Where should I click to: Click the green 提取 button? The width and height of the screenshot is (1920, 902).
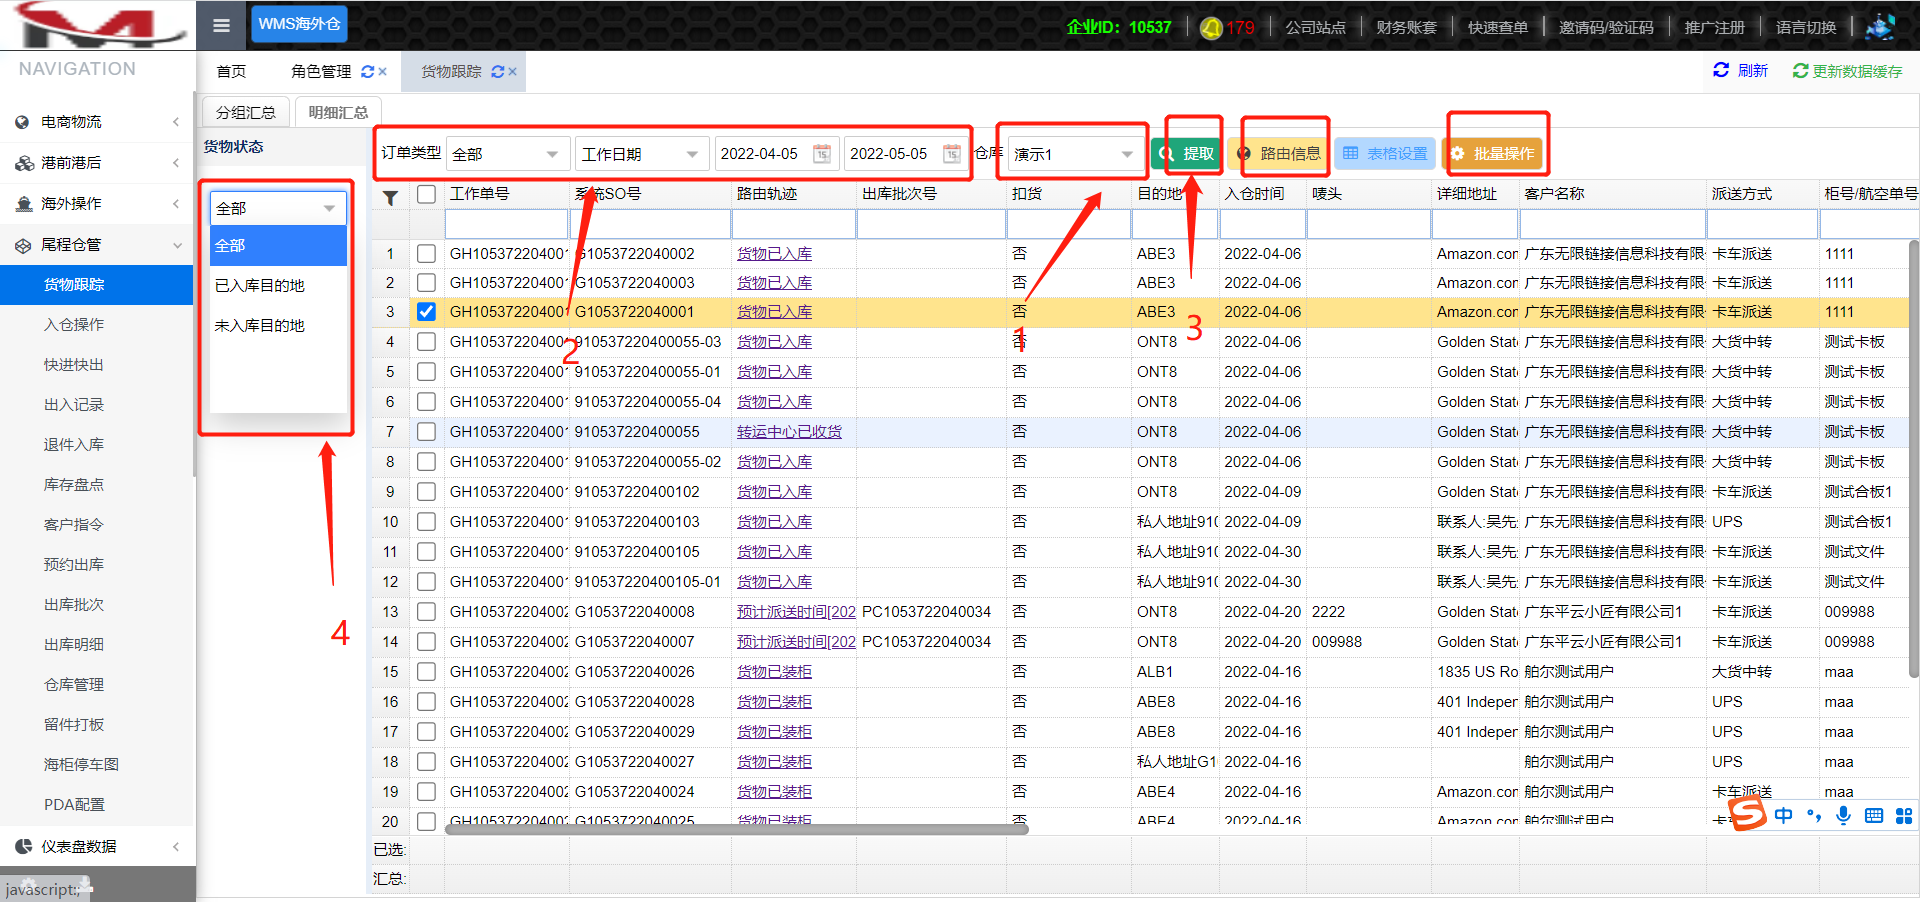(x=1187, y=154)
